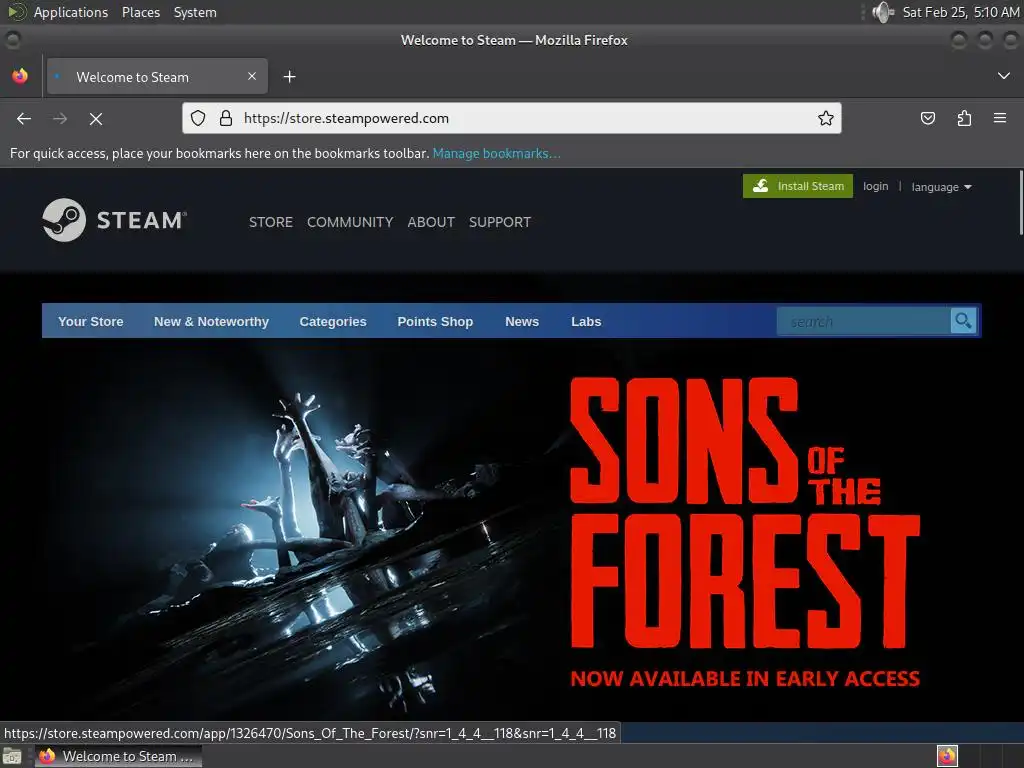
Task: Select the Welcome to Steam browser tab
Action: 157,76
